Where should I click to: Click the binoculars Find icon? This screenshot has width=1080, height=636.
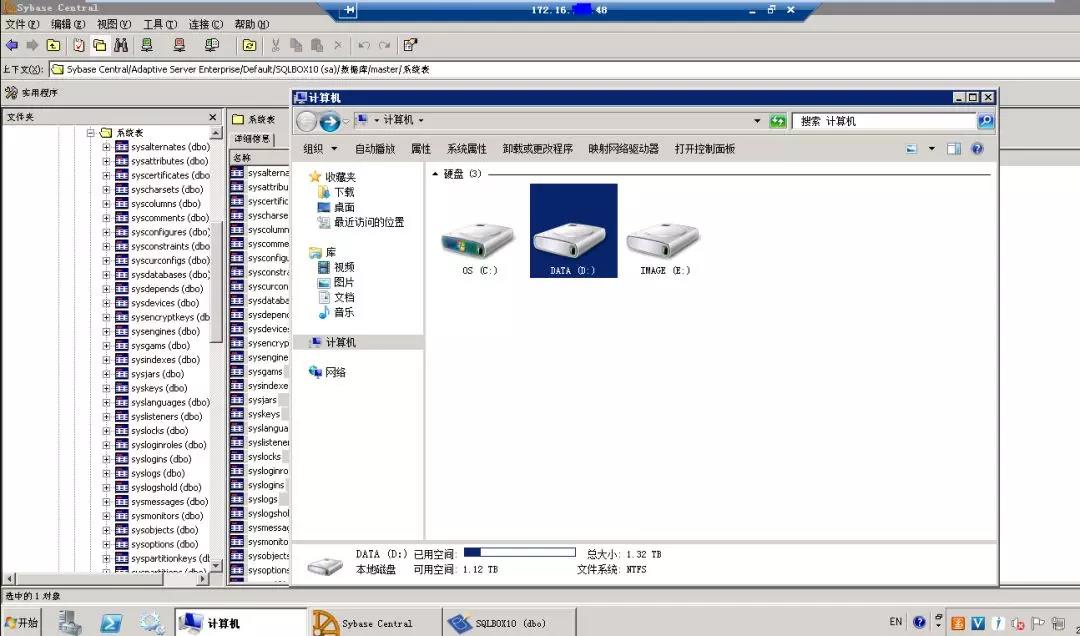pos(121,45)
